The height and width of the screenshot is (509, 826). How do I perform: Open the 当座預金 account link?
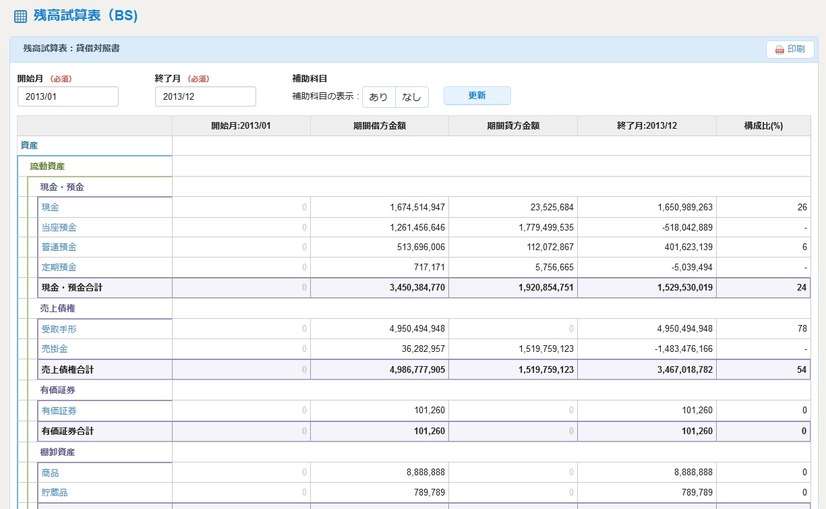[58, 227]
